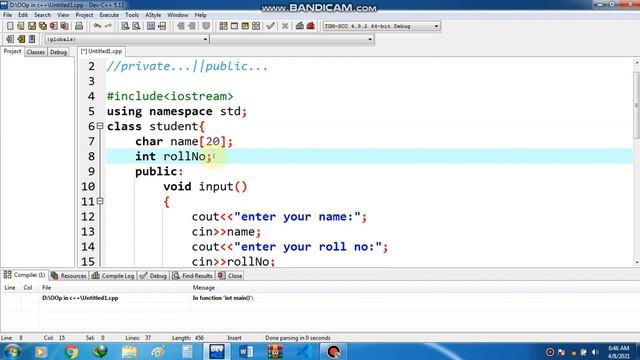Open the View menu
Image resolution: width=640 pixels, height=360 pixels.
pos(63,15)
